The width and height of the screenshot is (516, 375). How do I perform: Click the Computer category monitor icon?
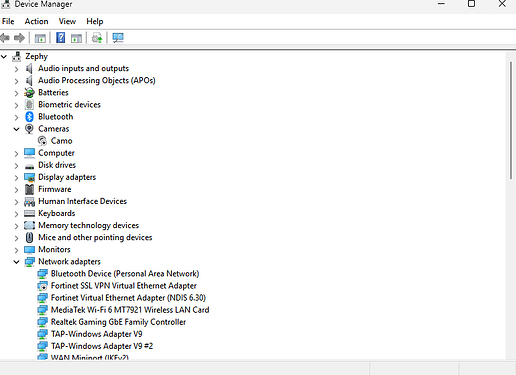[29, 153]
